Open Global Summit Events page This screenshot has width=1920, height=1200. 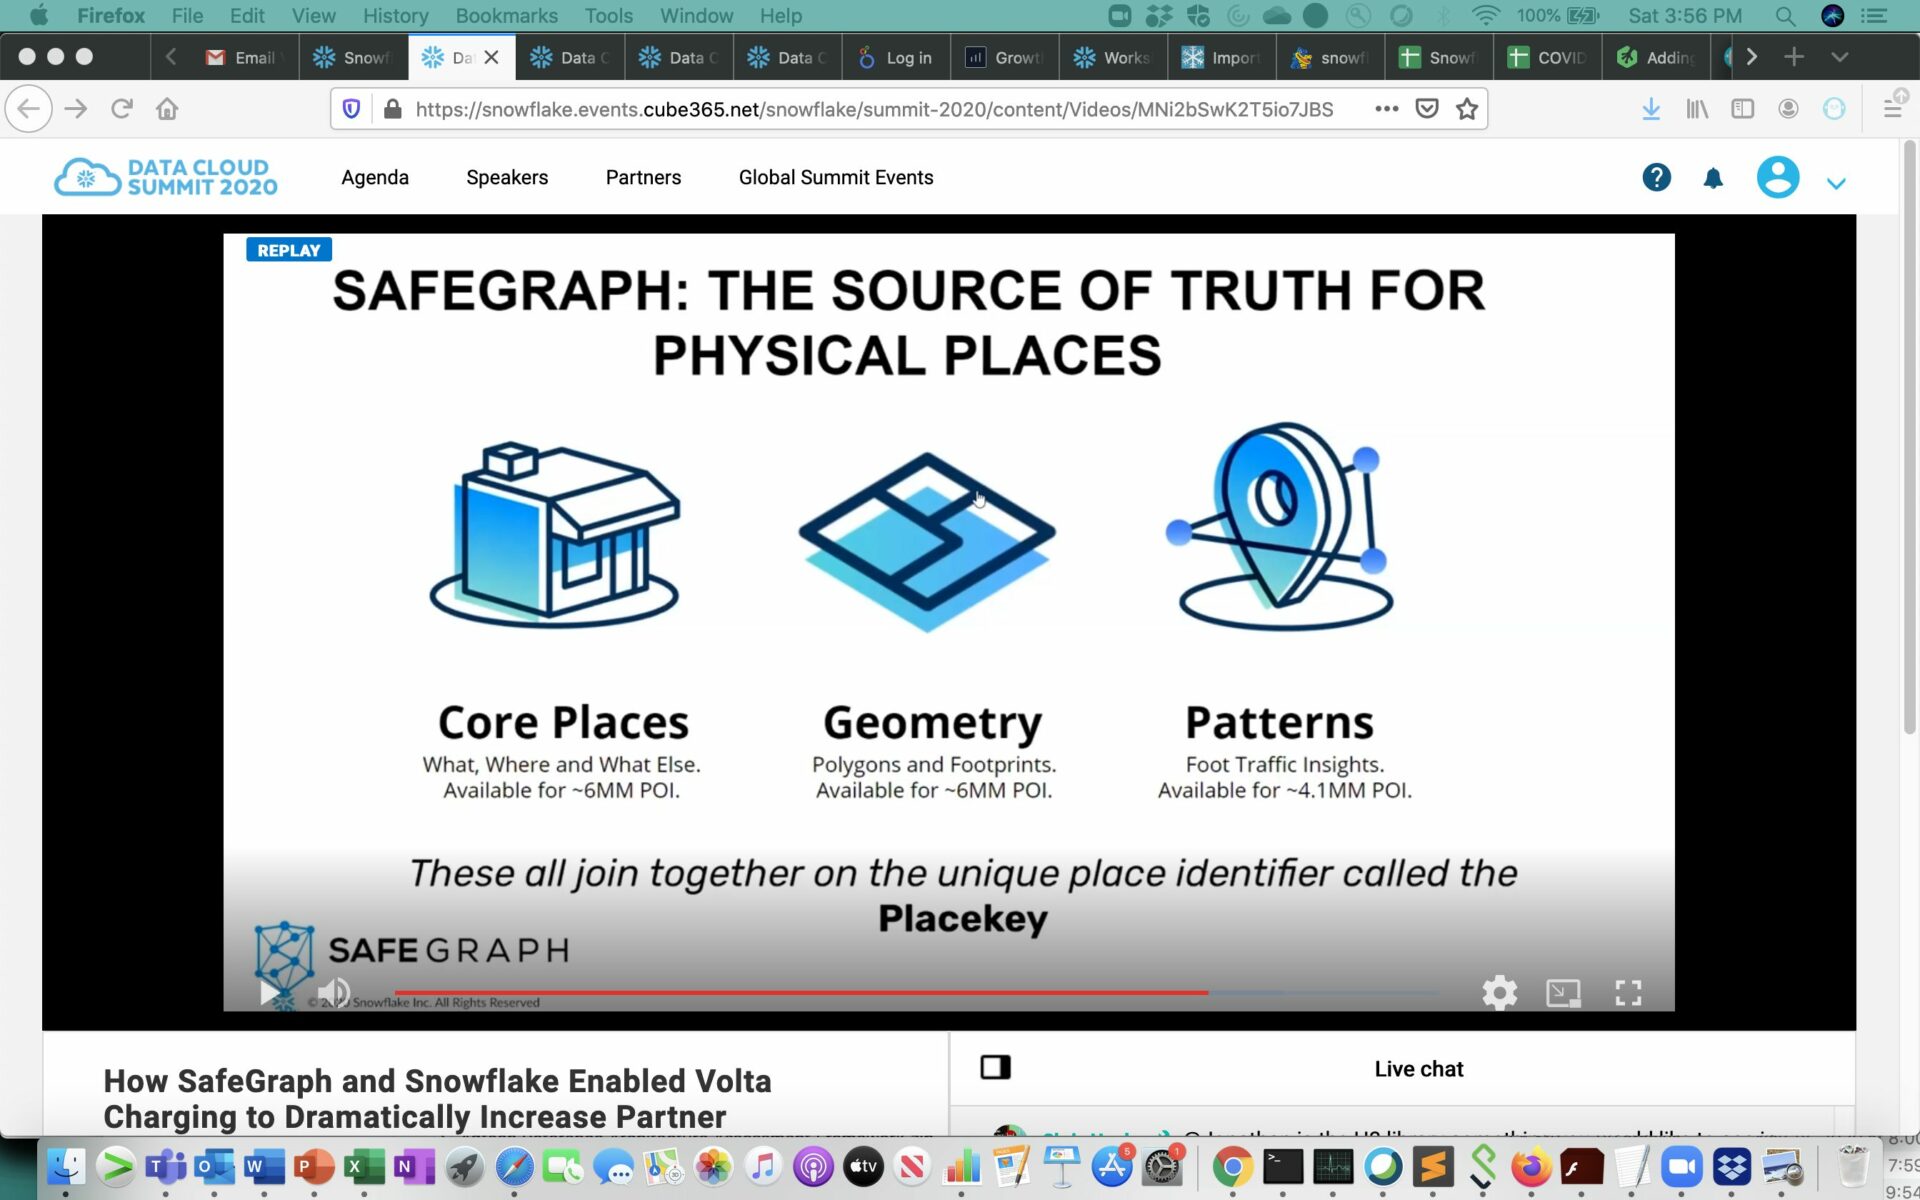(836, 177)
